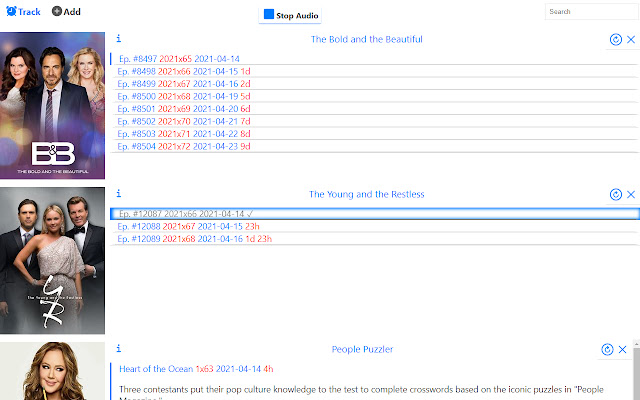Image resolution: width=640 pixels, height=400 pixels.
Task: Remove The Young and the Restless show
Action: [631, 195]
